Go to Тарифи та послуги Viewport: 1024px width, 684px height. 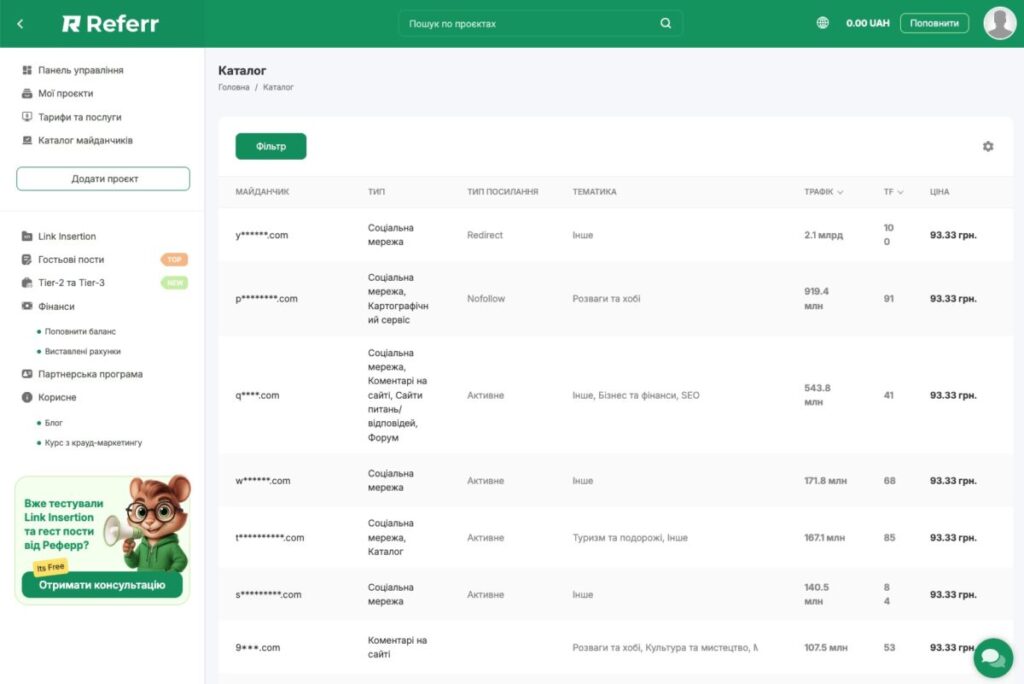(x=80, y=117)
